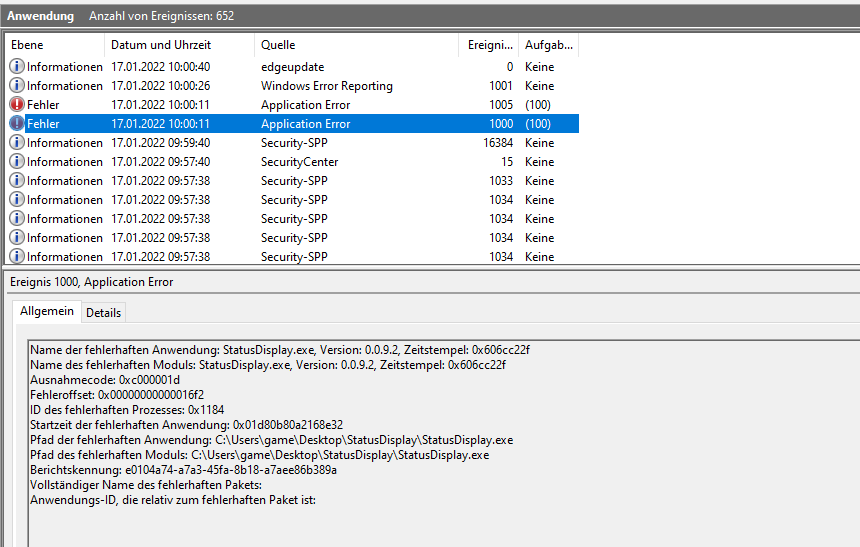Click red error icon of event 1005

tap(17, 104)
